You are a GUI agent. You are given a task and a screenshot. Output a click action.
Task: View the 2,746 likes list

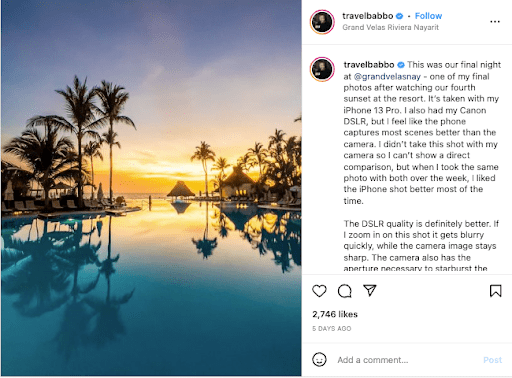pos(335,314)
